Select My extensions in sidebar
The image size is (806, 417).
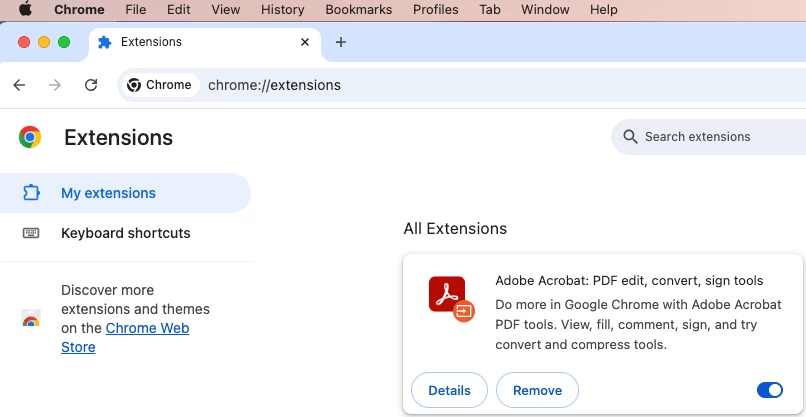125,193
